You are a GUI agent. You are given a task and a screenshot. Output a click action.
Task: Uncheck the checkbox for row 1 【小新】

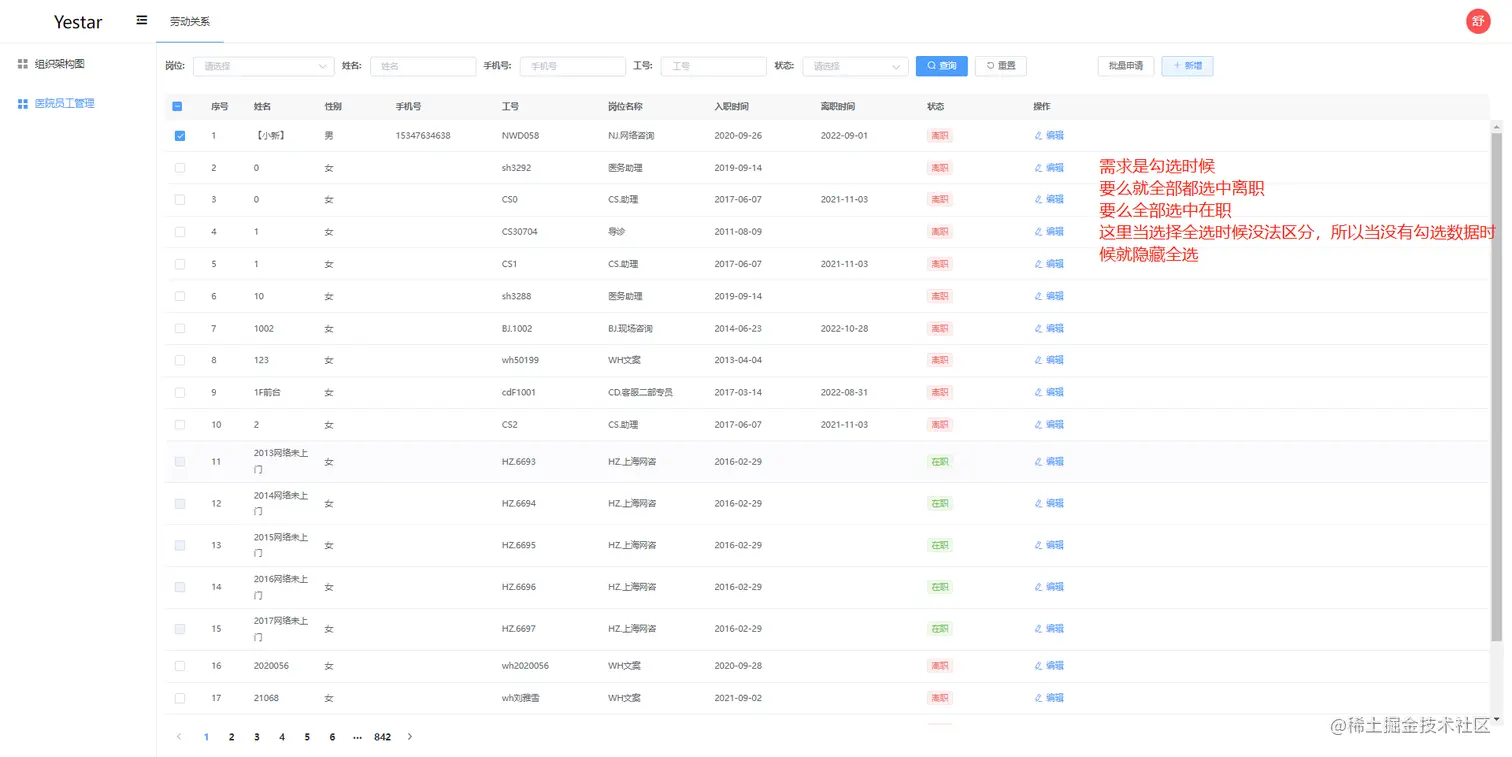pyautogui.click(x=180, y=136)
